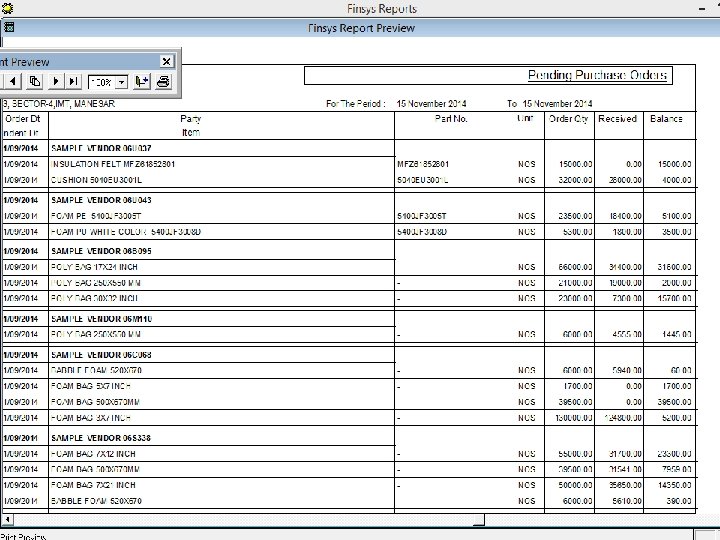Select INSULATION FELT MFZ61852801 item
The height and width of the screenshot is (540, 720).
point(113,164)
